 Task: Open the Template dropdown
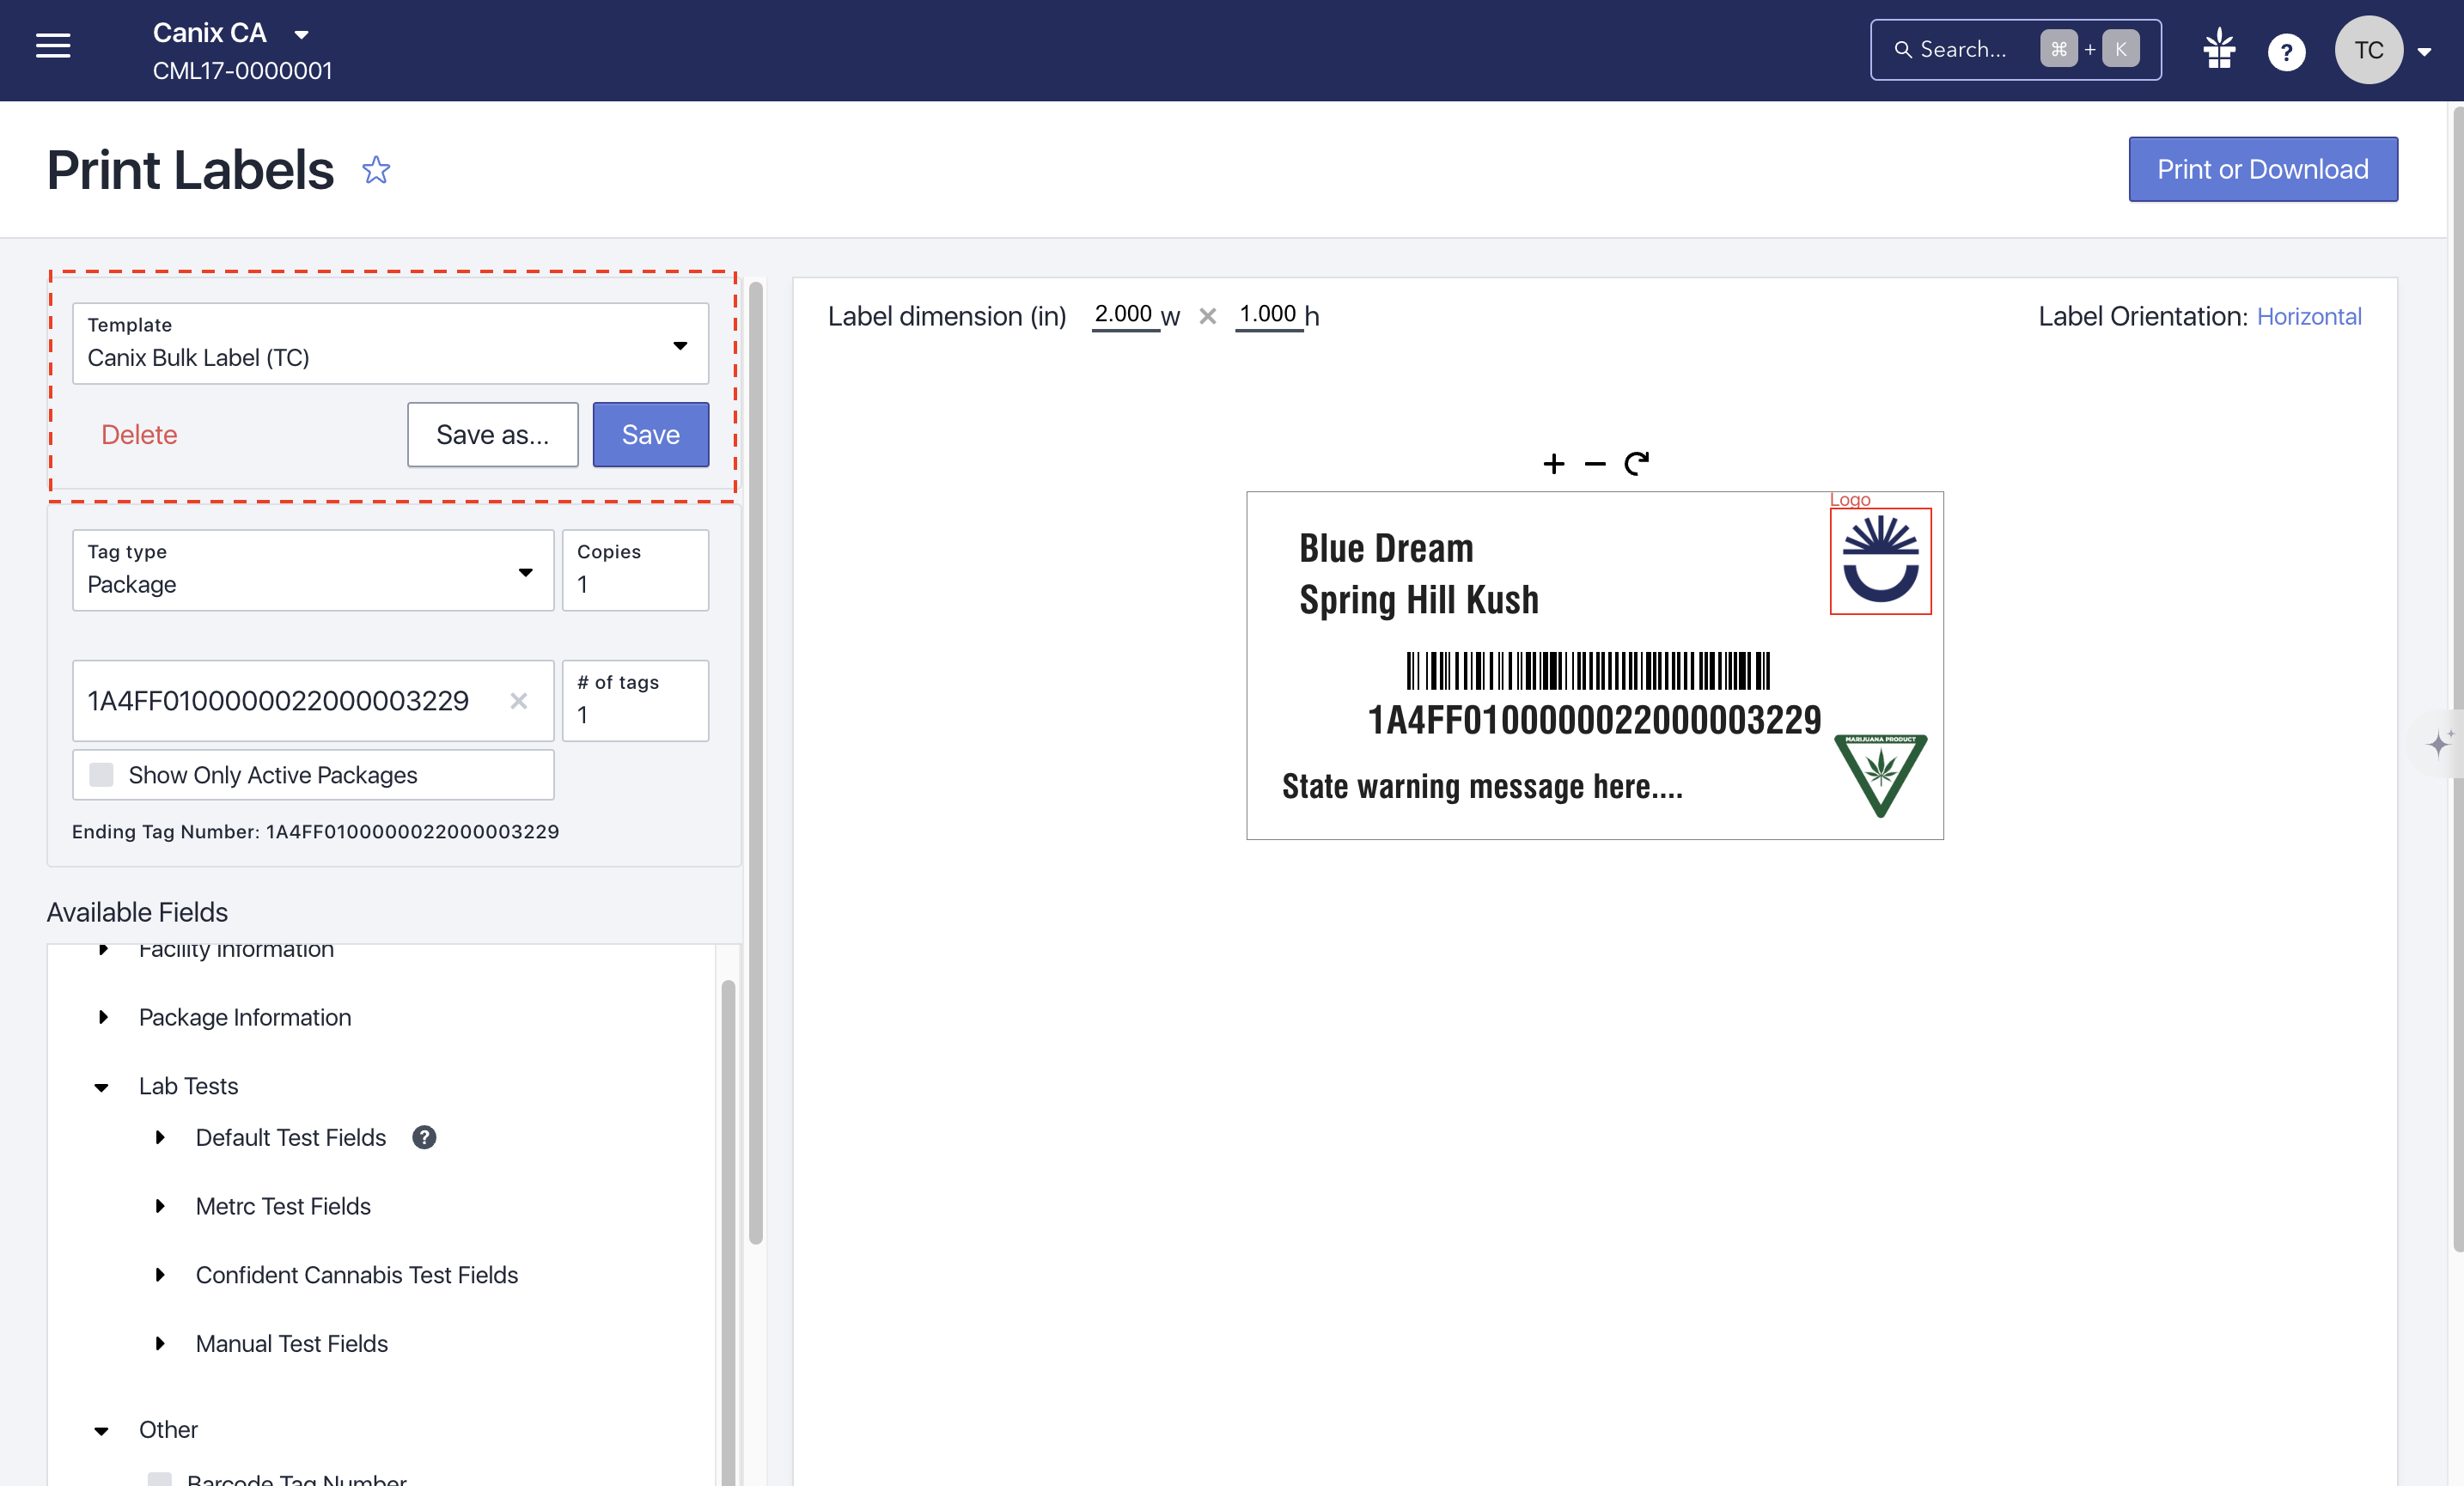(x=390, y=343)
